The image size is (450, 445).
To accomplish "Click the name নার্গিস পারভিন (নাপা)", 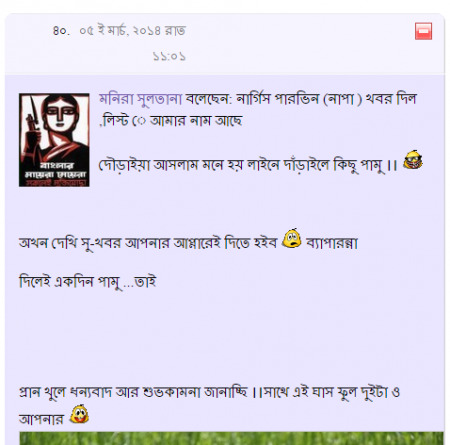I will pos(299,99).
